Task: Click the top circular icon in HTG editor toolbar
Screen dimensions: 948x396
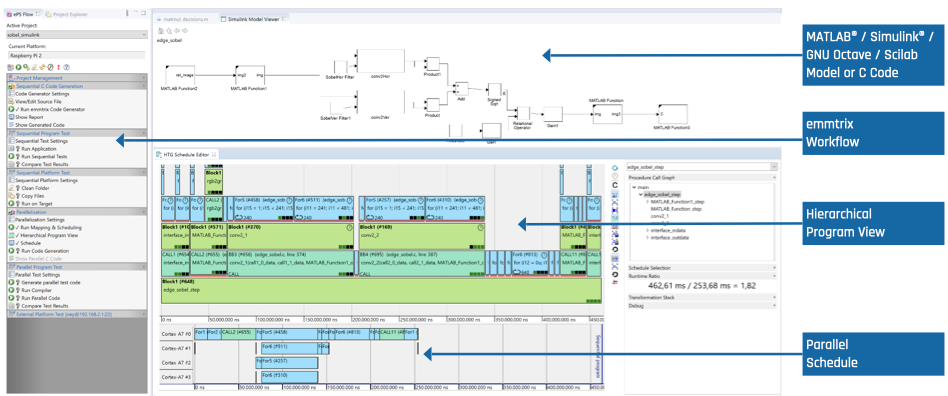Action: pyautogui.click(x=615, y=168)
